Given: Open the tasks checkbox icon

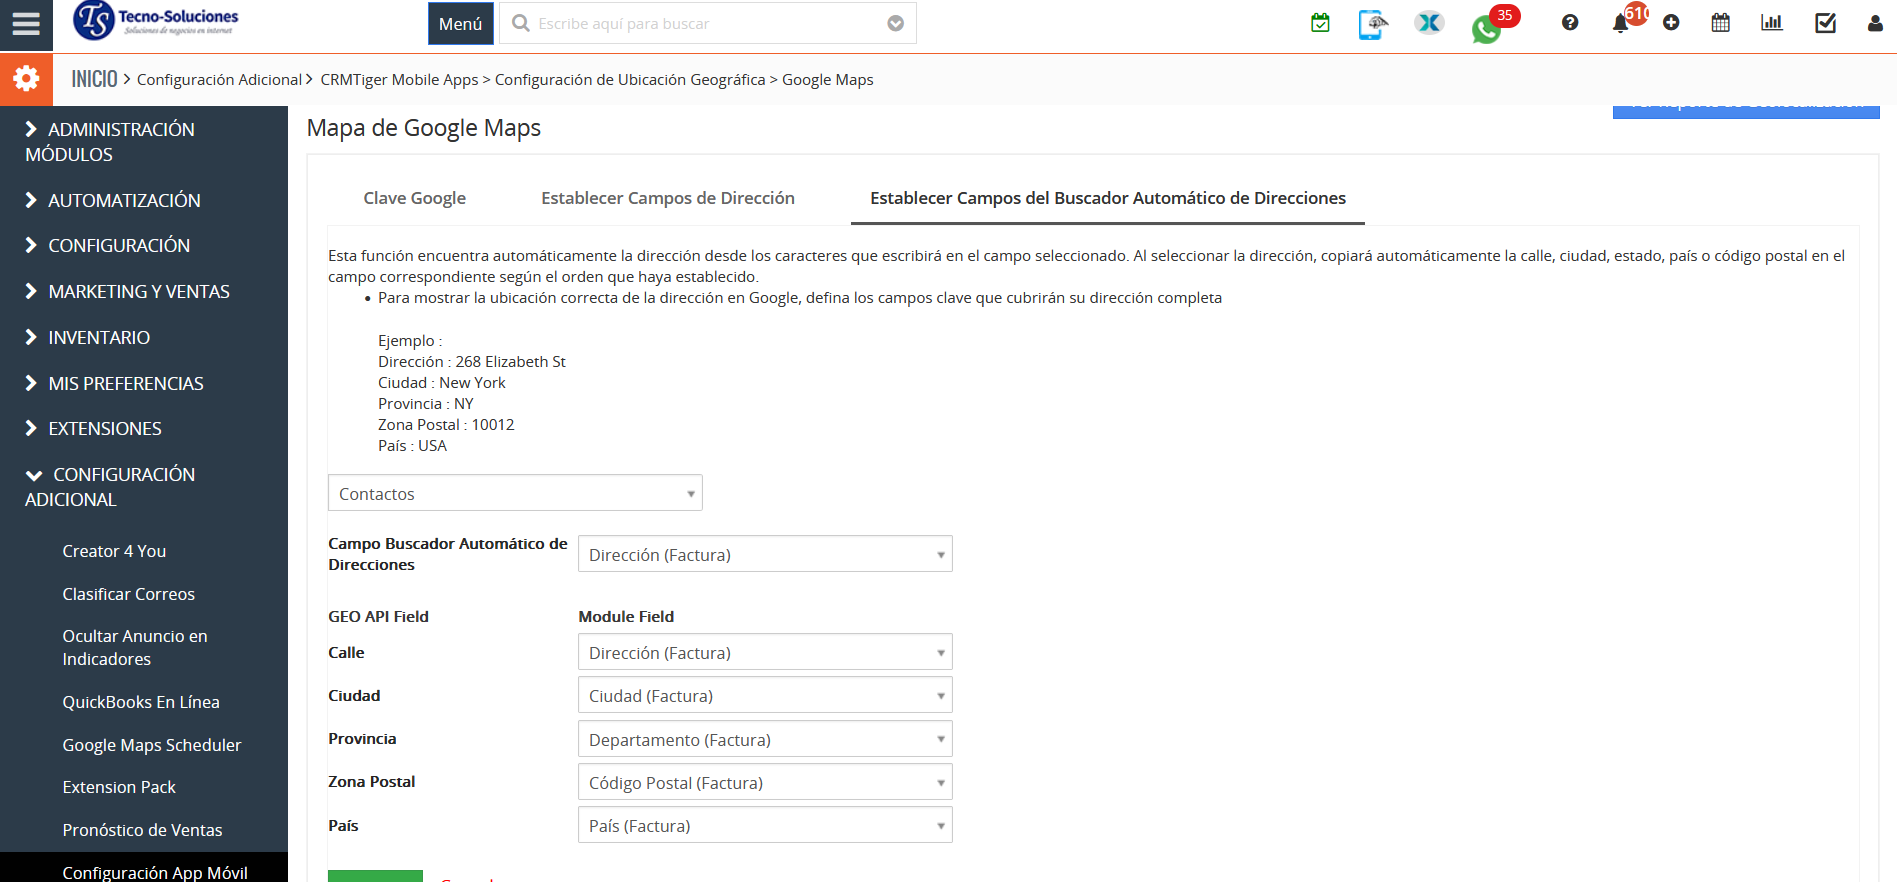Looking at the screenshot, I should coord(1825,23).
